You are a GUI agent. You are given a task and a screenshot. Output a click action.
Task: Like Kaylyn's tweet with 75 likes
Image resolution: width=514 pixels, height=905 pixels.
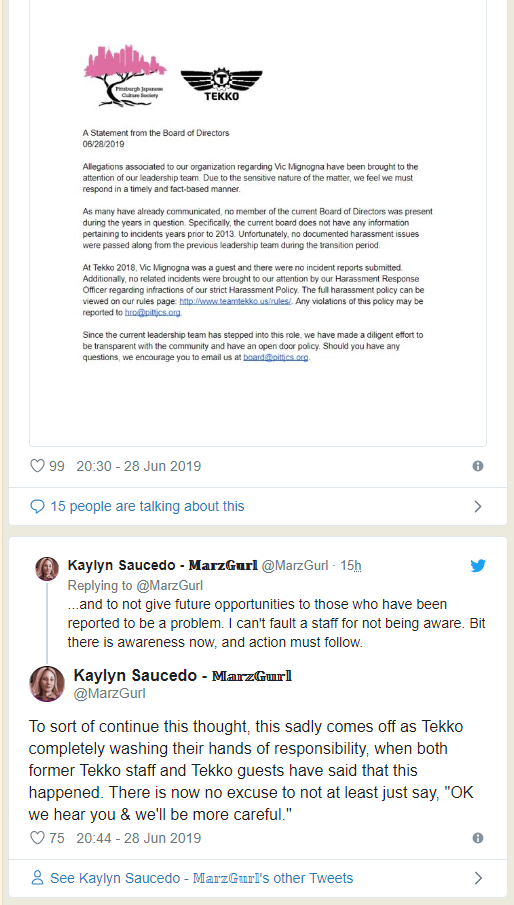click(37, 837)
